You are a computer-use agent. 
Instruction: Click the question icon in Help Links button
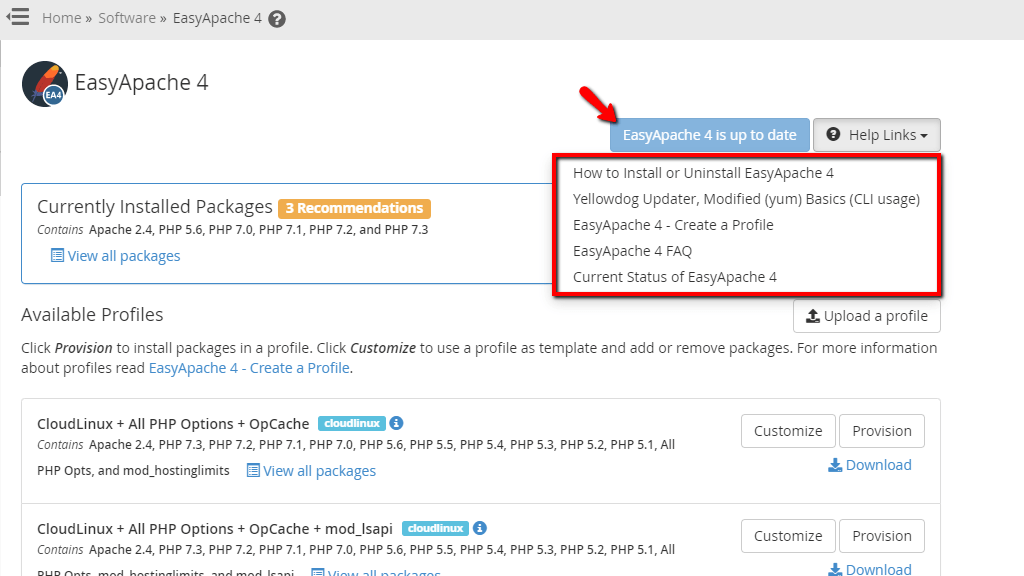[833, 135]
